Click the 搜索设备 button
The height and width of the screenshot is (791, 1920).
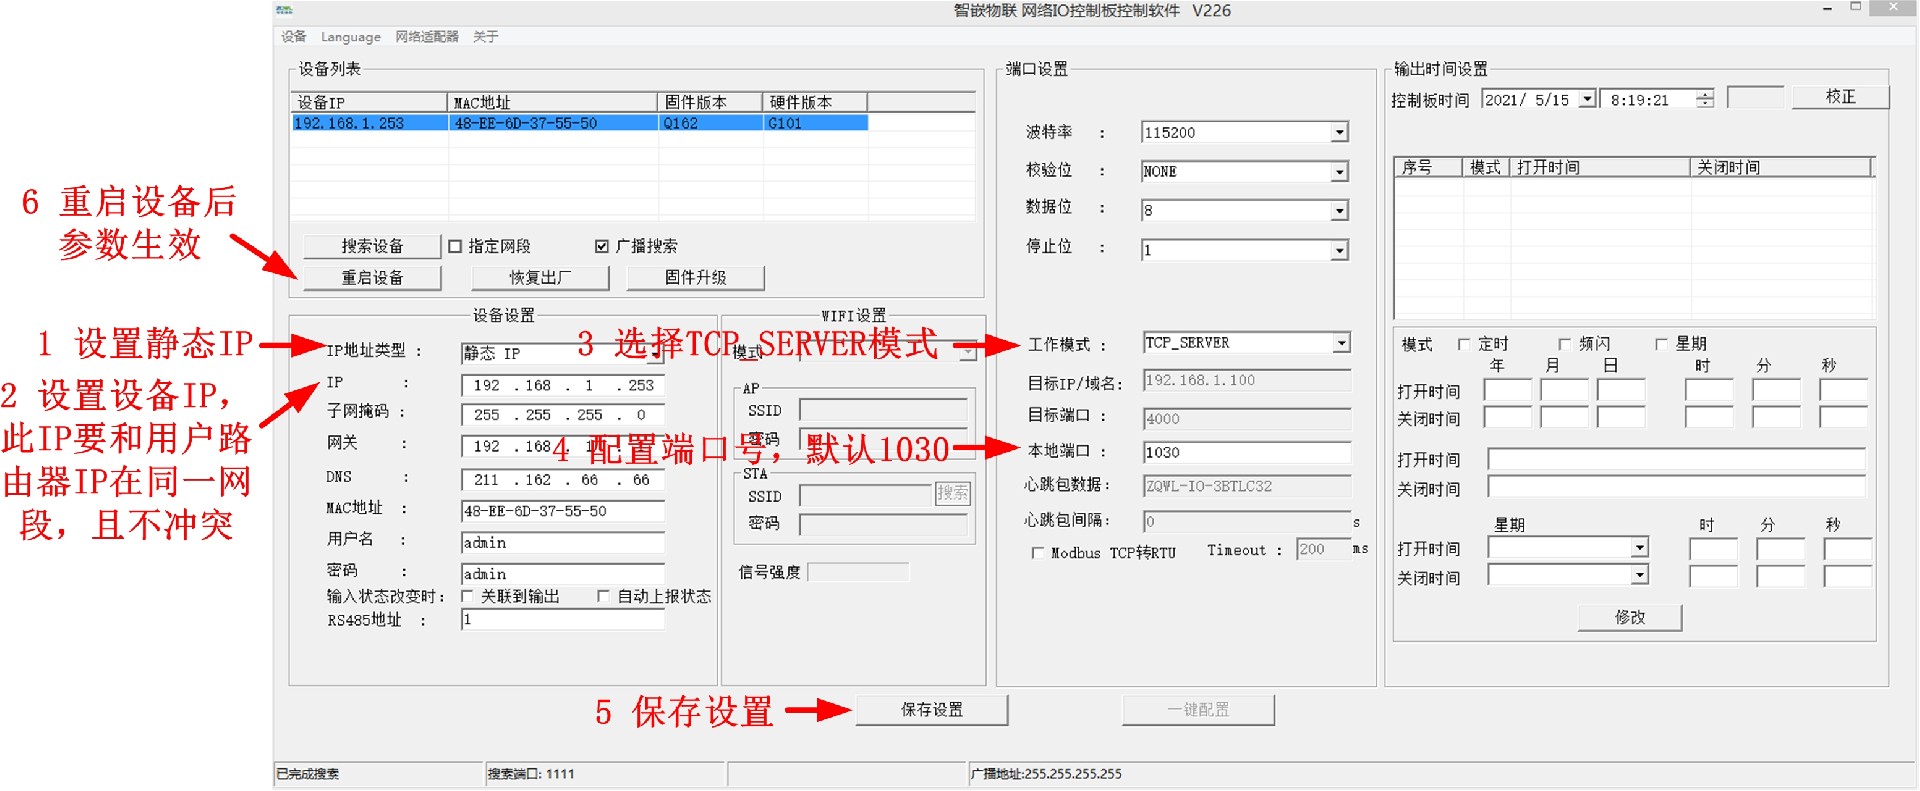372,246
